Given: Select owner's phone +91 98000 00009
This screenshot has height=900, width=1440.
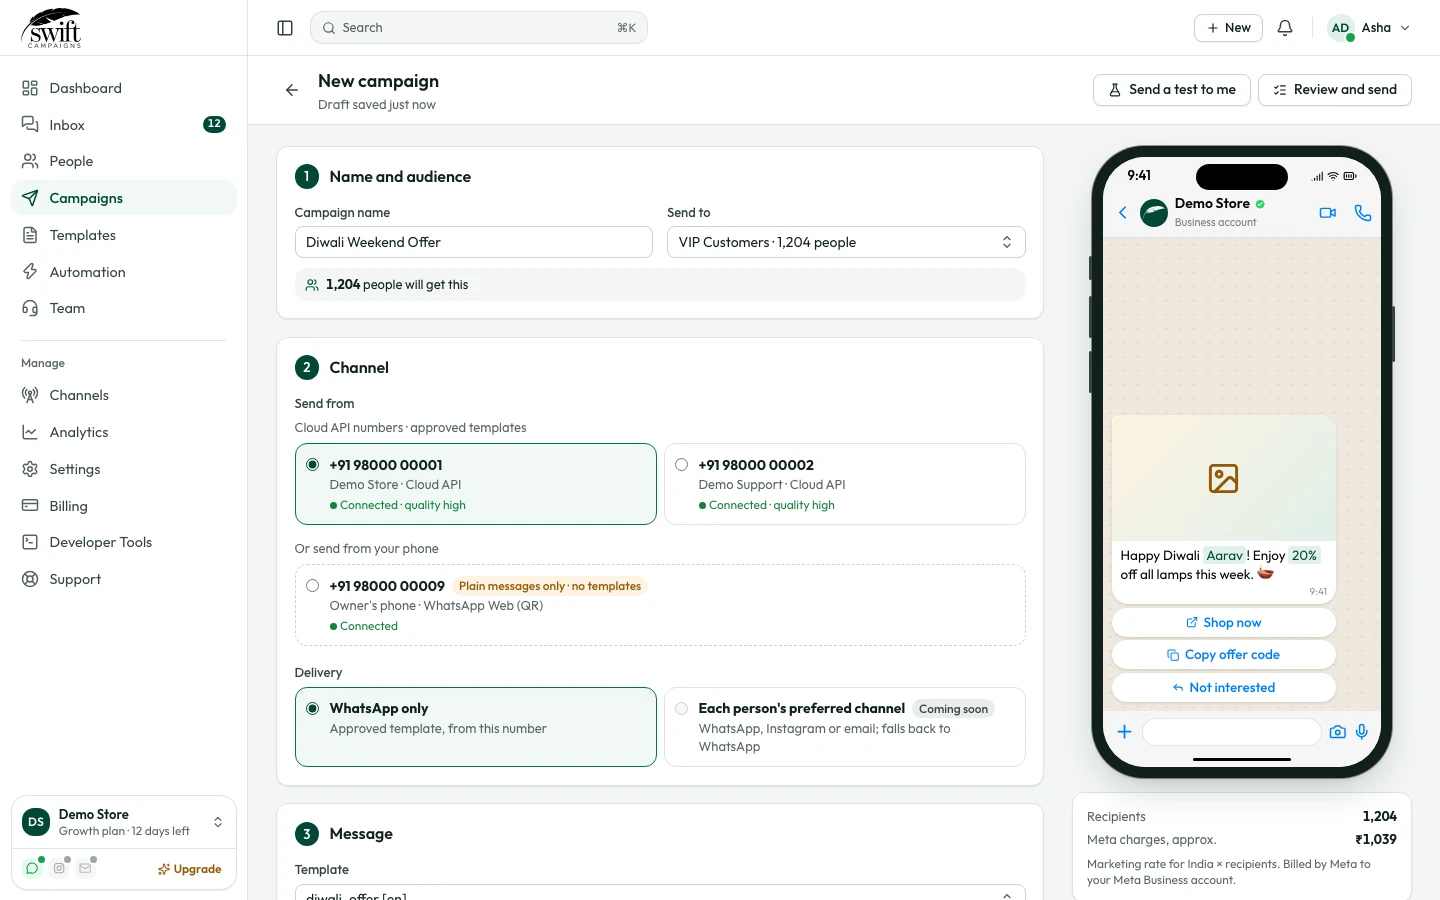Looking at the screenshot, I should [x=660, y=605].
